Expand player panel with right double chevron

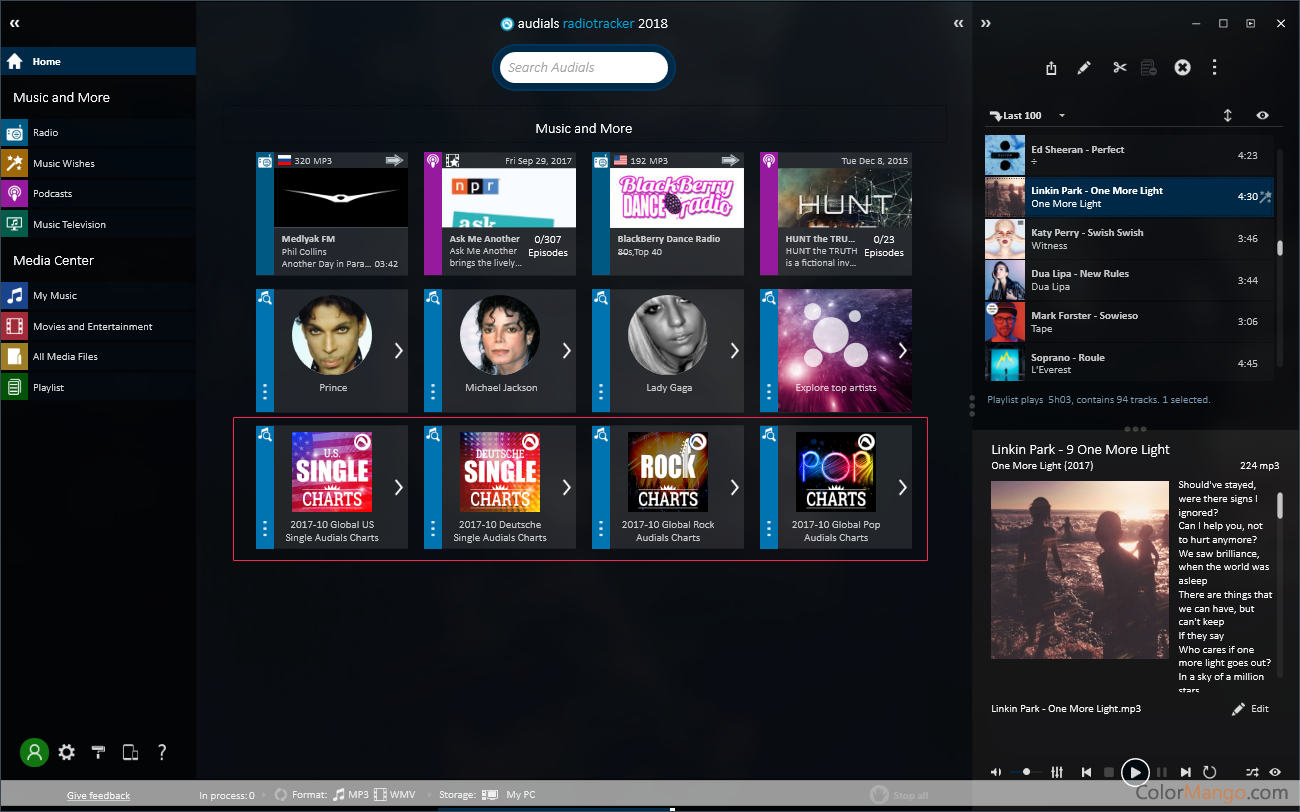point(985,23)
